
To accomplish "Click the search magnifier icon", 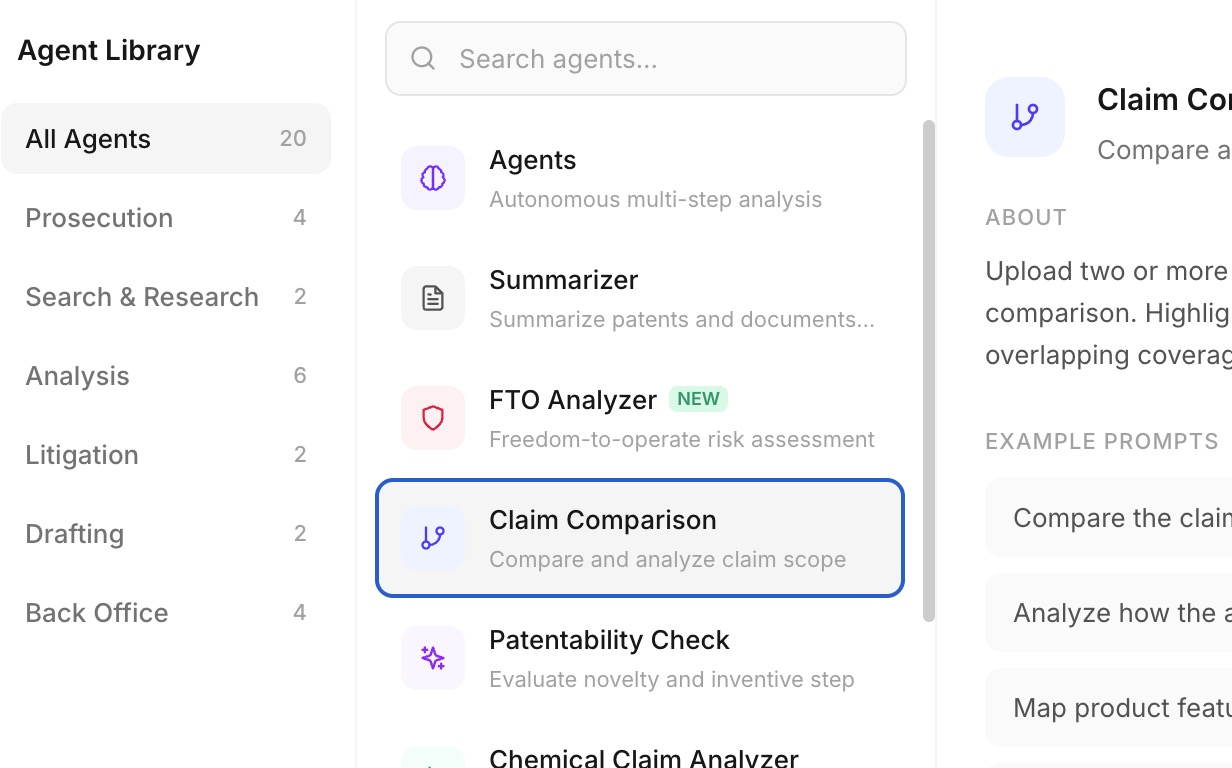I will [x=422, y=58].
